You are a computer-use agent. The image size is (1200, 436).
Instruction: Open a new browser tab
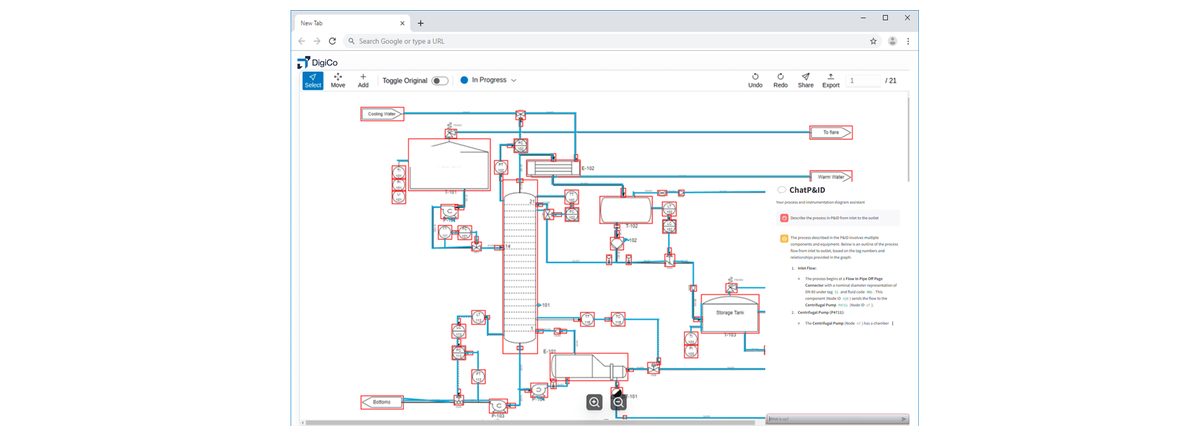(421, 22)
